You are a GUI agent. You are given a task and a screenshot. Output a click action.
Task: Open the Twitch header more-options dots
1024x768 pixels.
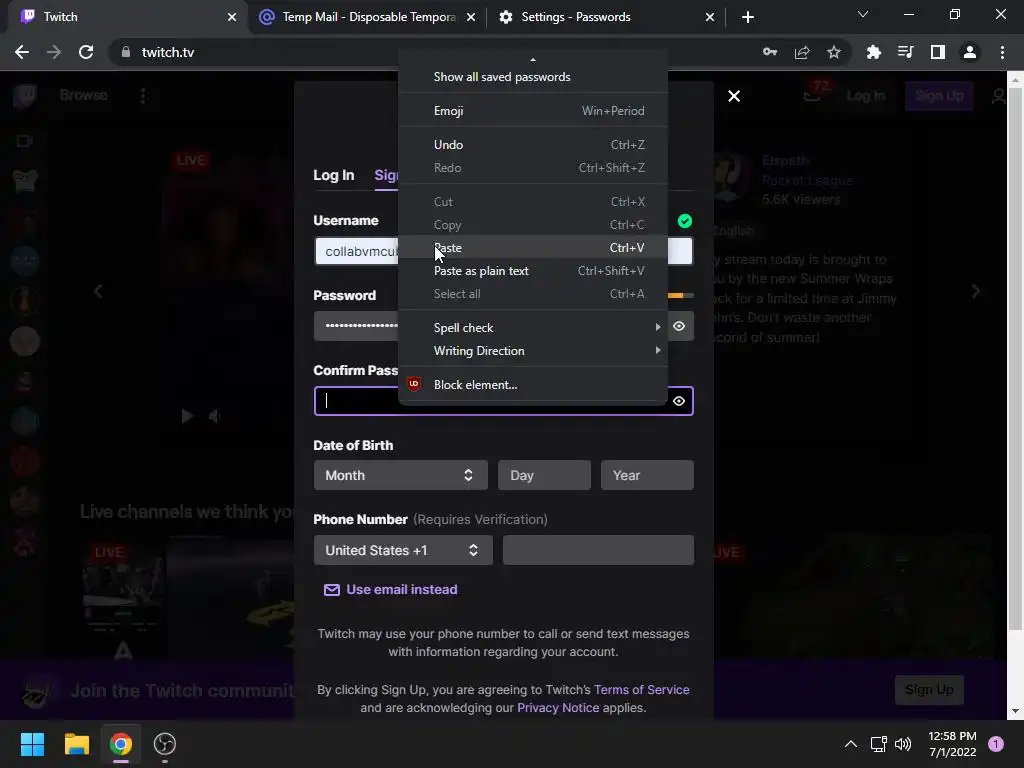click(x=143, y=96)
